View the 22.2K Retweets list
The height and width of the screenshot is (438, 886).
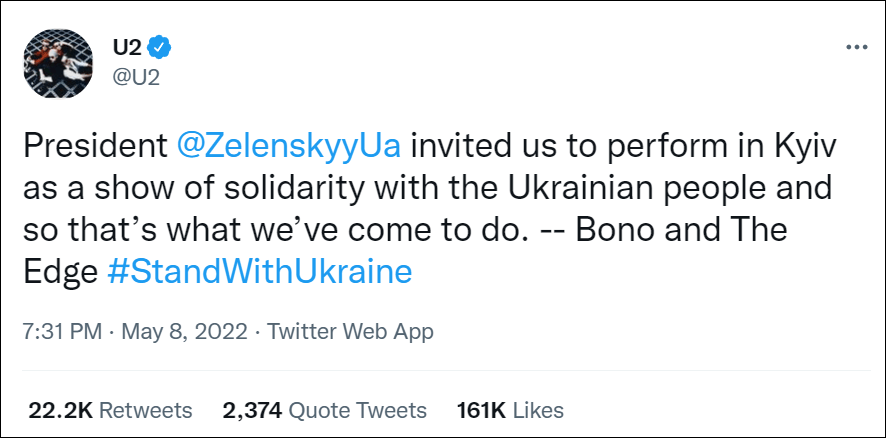109,410
